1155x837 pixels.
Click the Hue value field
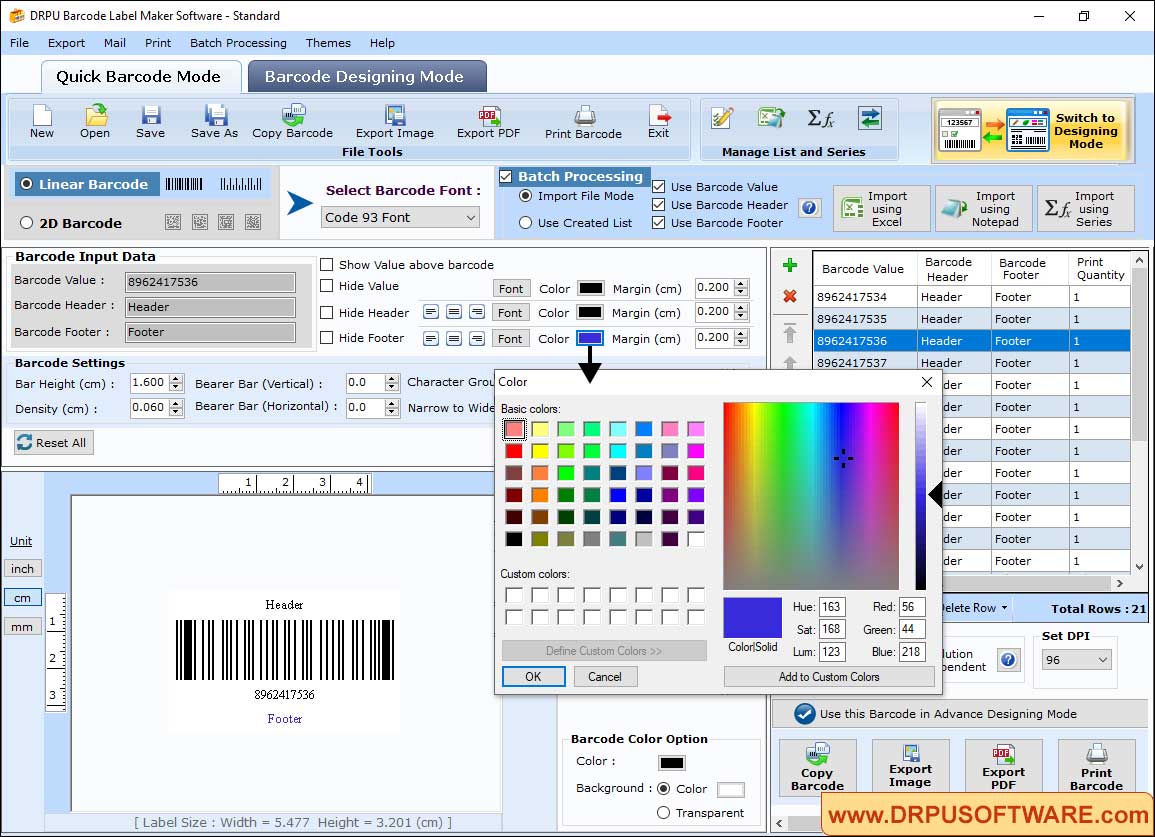tap(832, 607)
